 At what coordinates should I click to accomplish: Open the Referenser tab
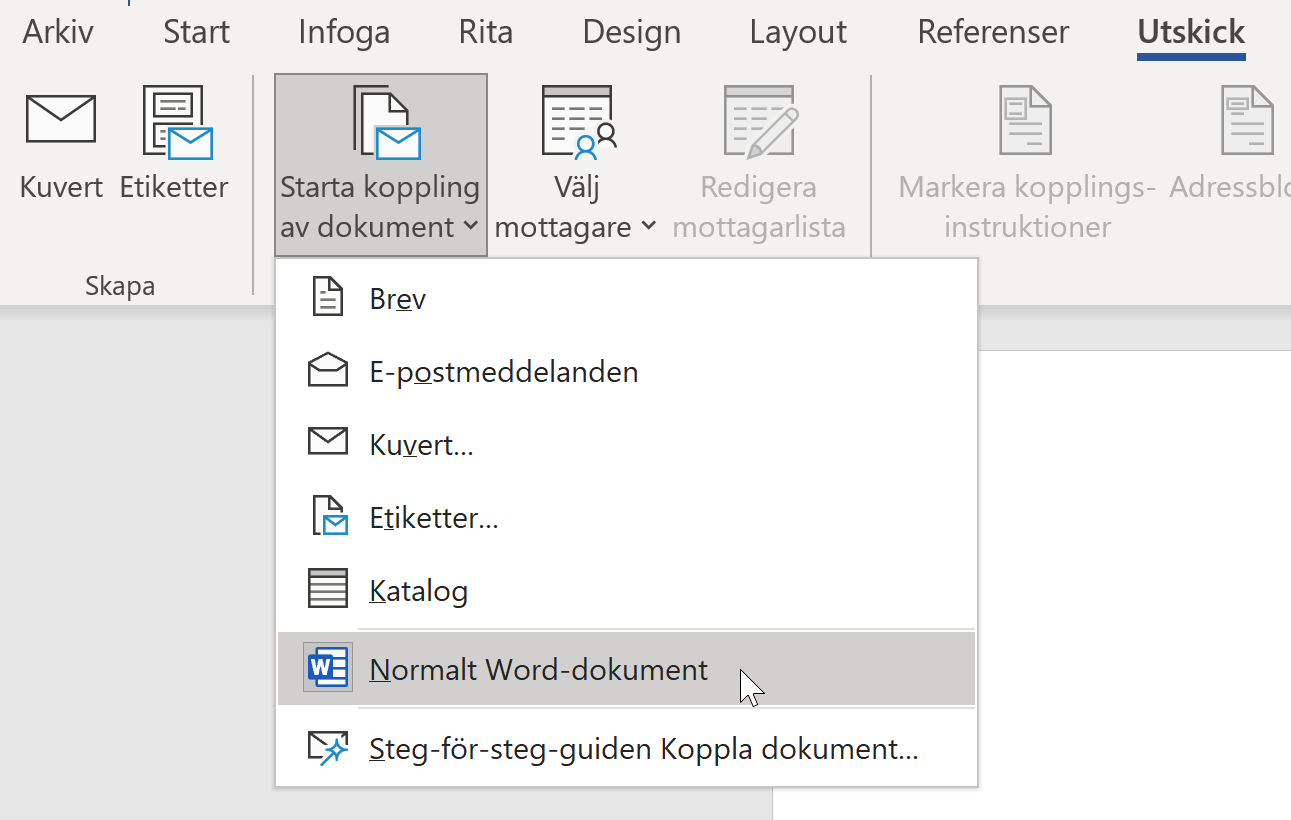click(993, 32)
